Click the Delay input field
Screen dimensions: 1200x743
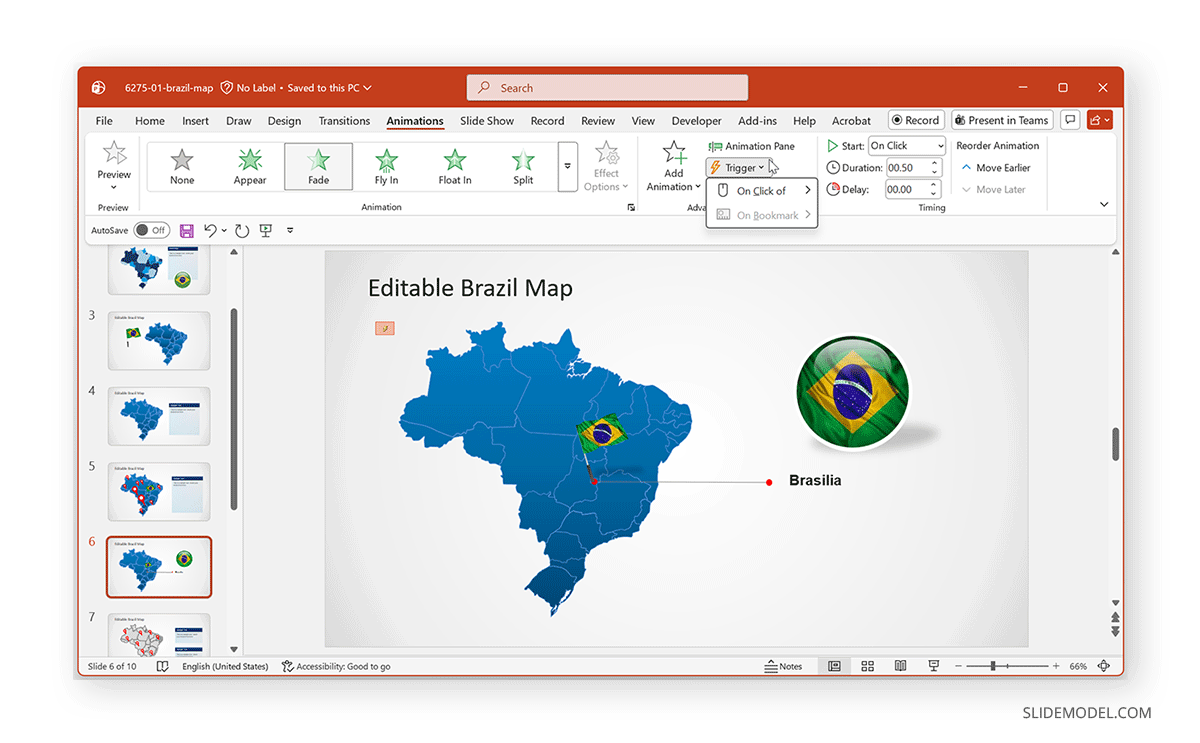click(907, 189)
